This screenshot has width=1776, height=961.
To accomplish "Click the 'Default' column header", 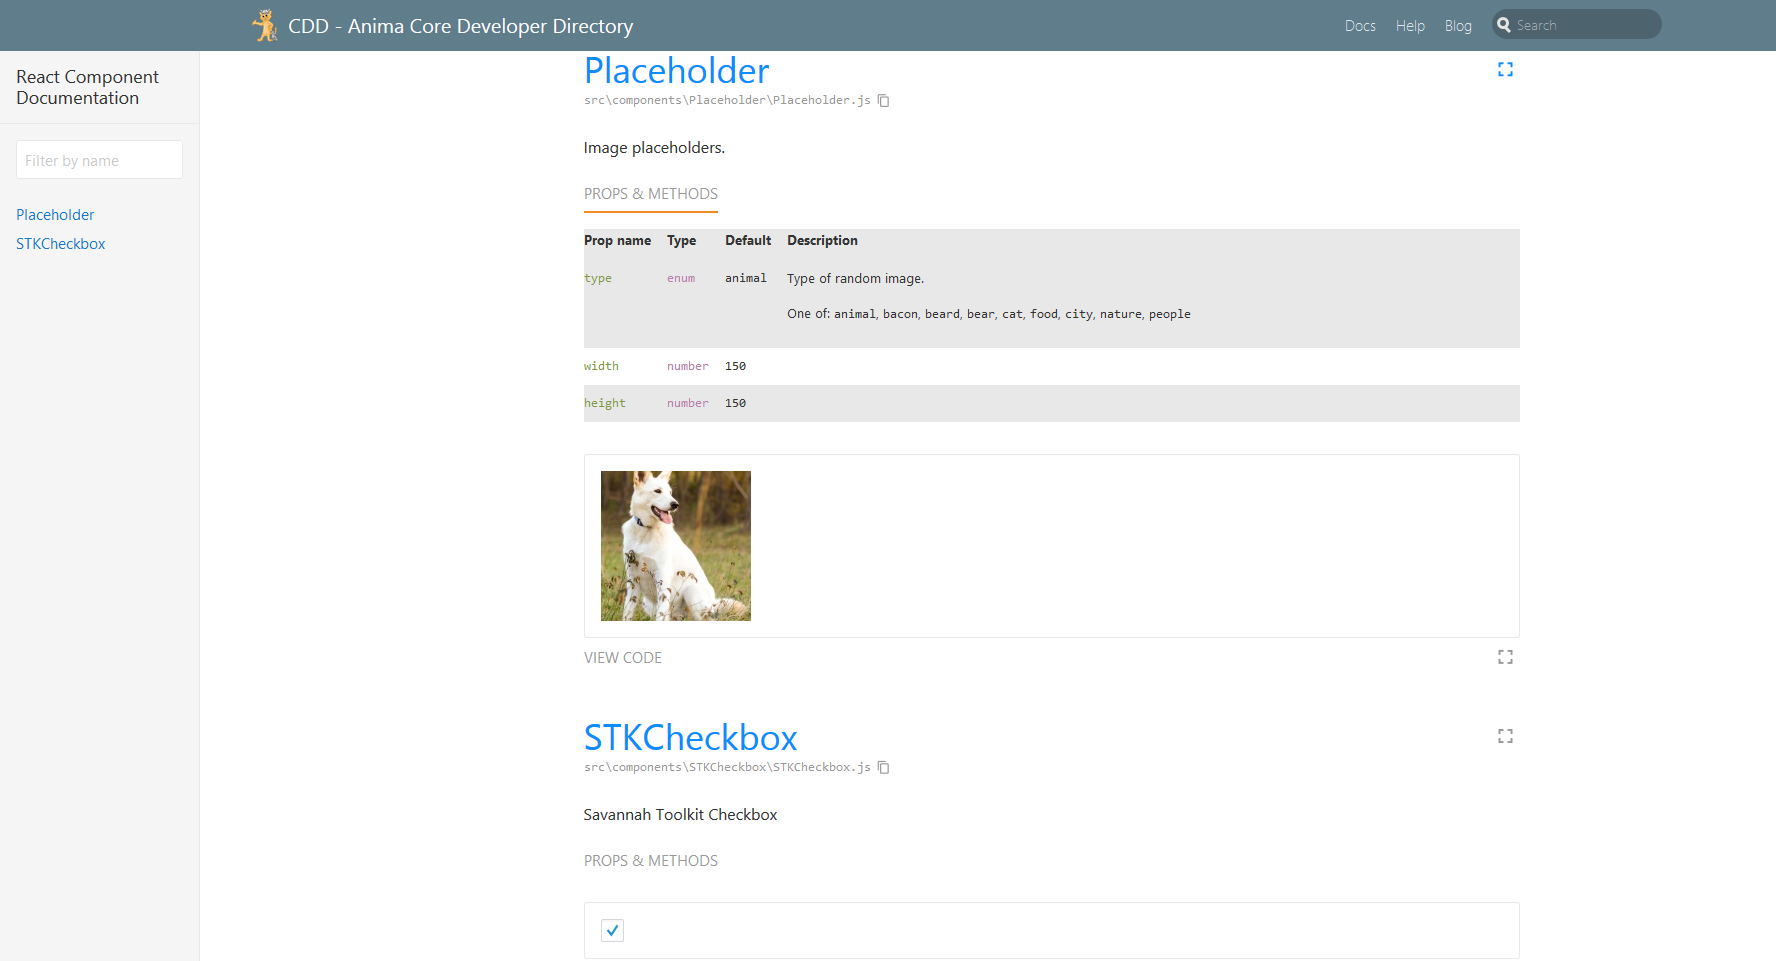I will (x=748, y=241).
